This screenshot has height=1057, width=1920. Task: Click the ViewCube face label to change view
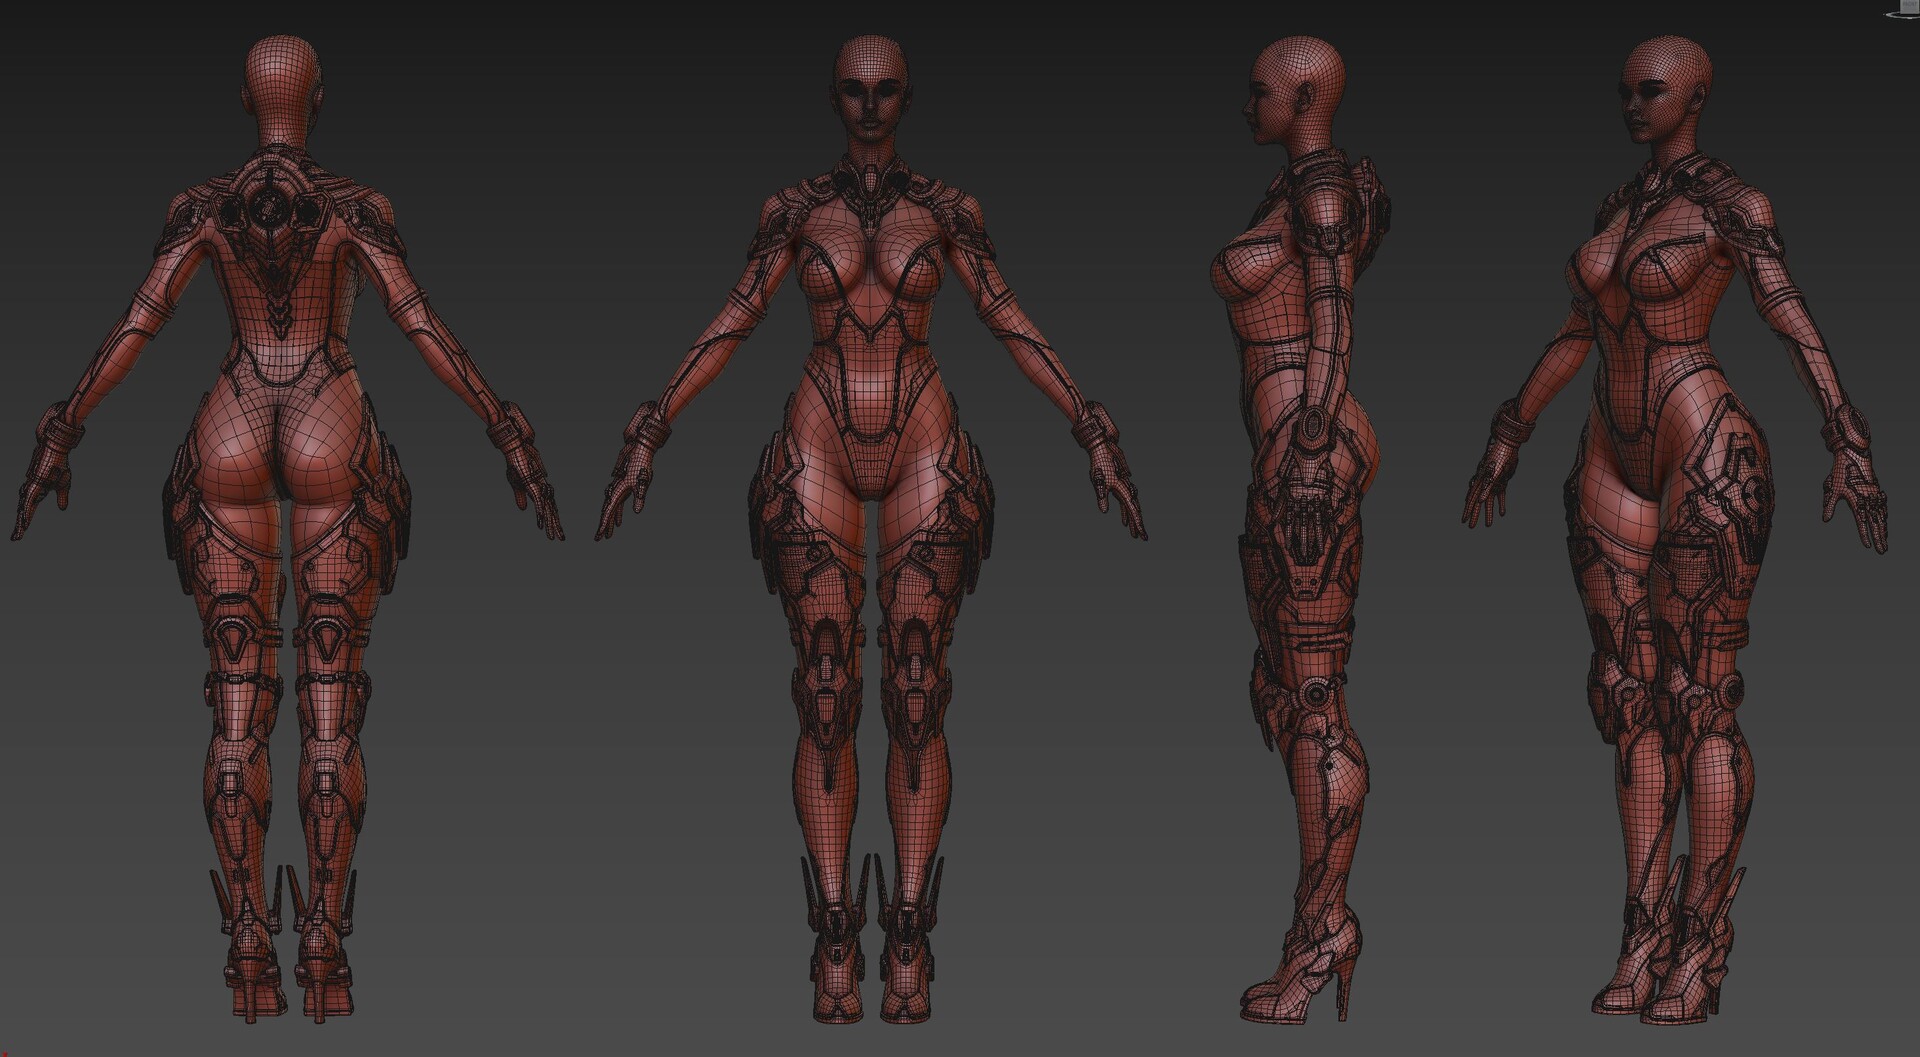(1910, 4)
